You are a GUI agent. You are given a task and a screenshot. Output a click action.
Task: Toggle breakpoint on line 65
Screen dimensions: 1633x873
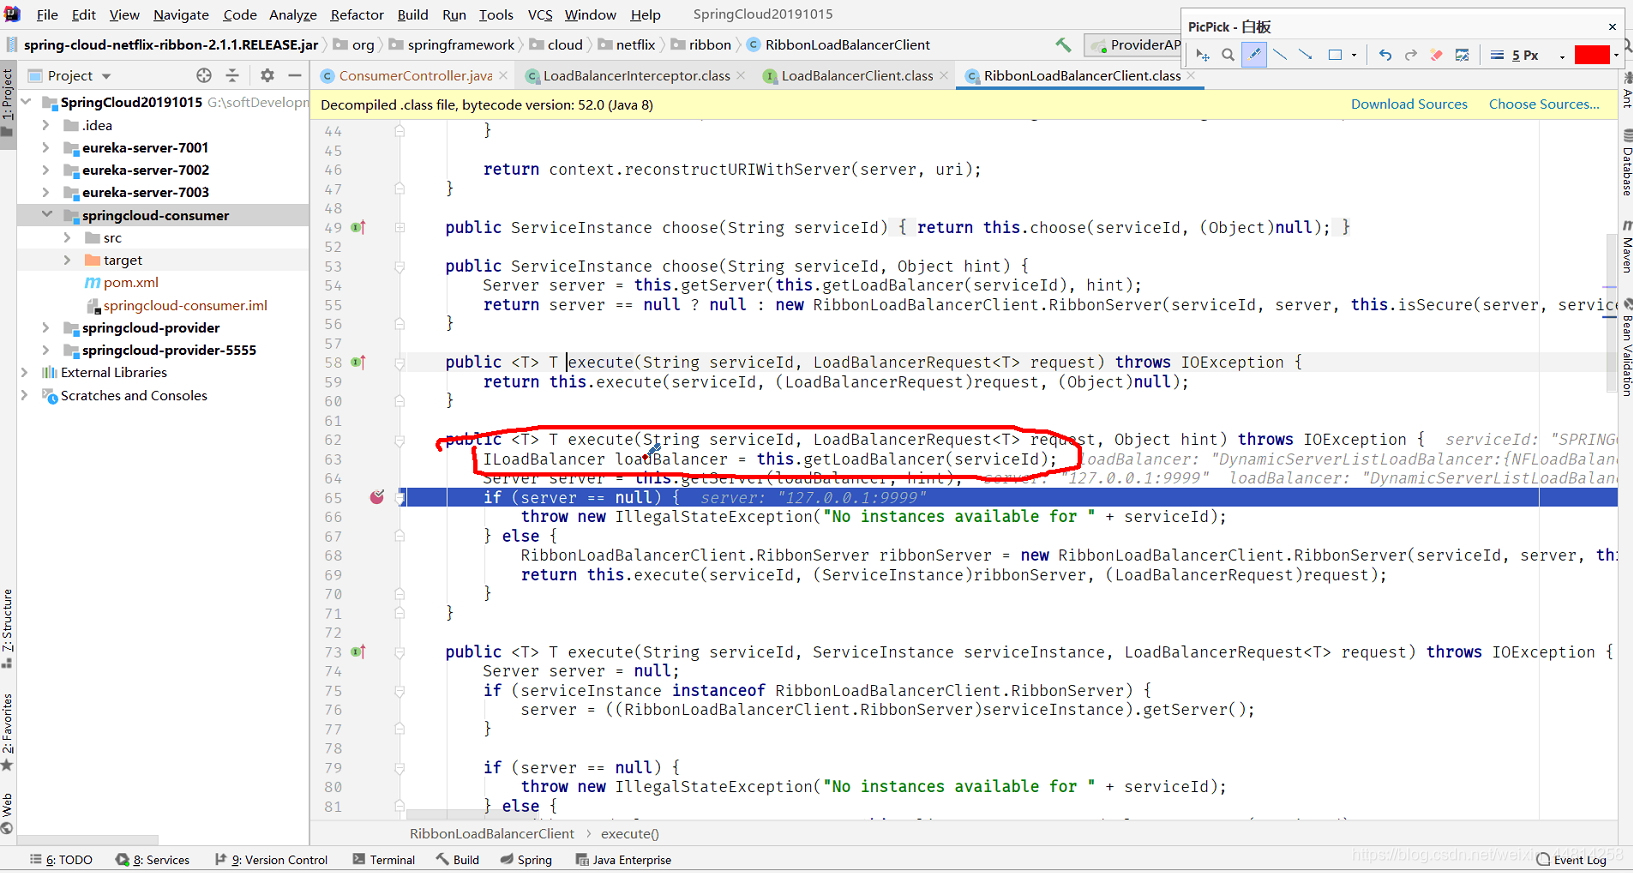[x=377, y=497]
